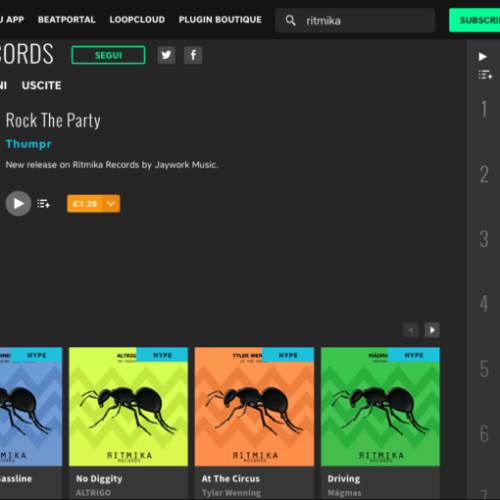The image size is (500, 500).
Task: Open the Loopcloud menu link
Action: (x=137, y=20)
